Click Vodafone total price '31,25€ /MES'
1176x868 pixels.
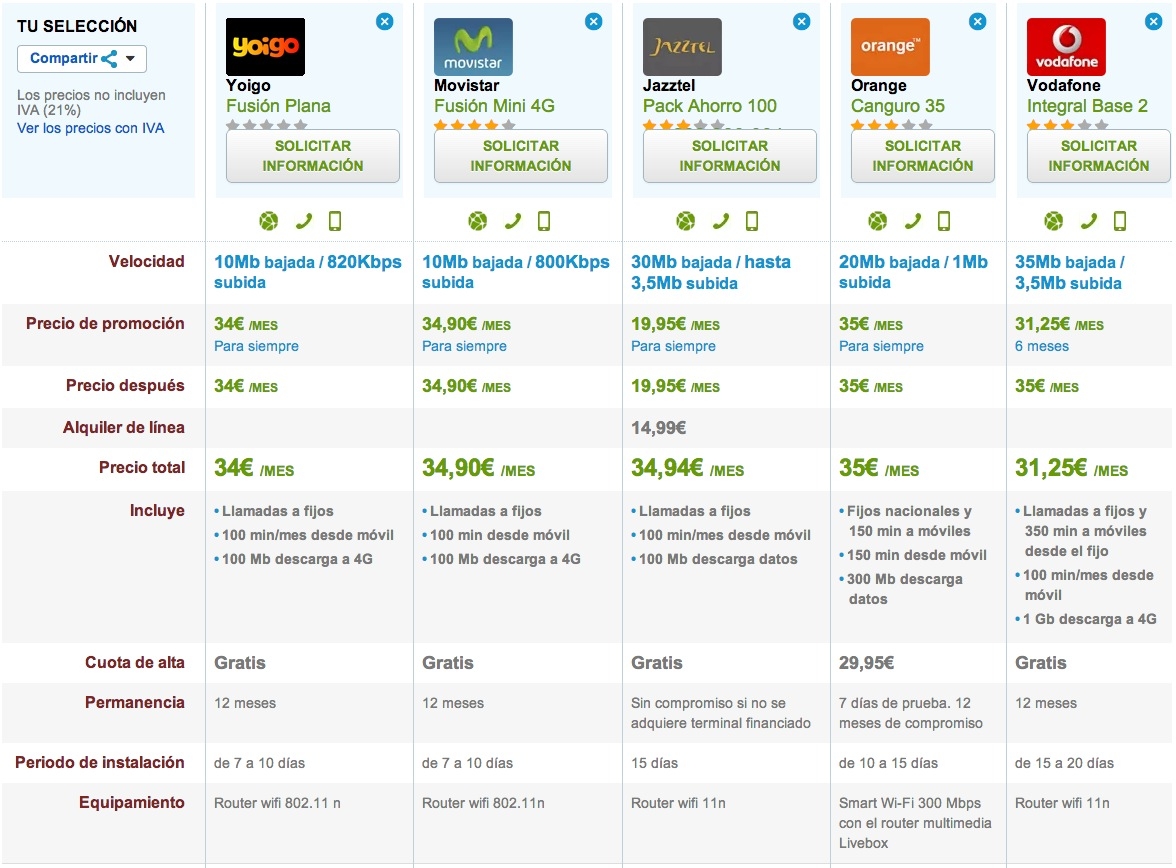(1071, 468)
